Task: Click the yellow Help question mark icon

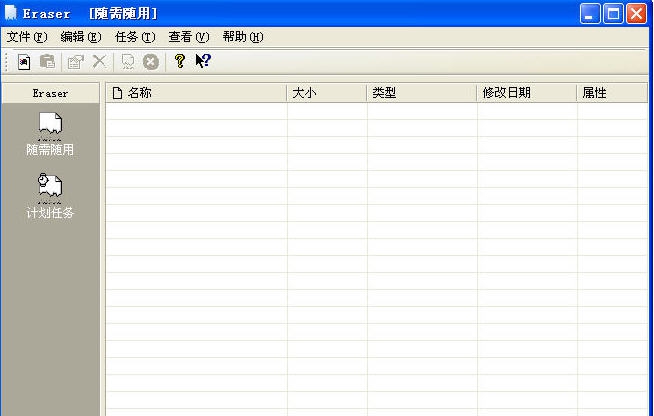Action: click(180, 61)
